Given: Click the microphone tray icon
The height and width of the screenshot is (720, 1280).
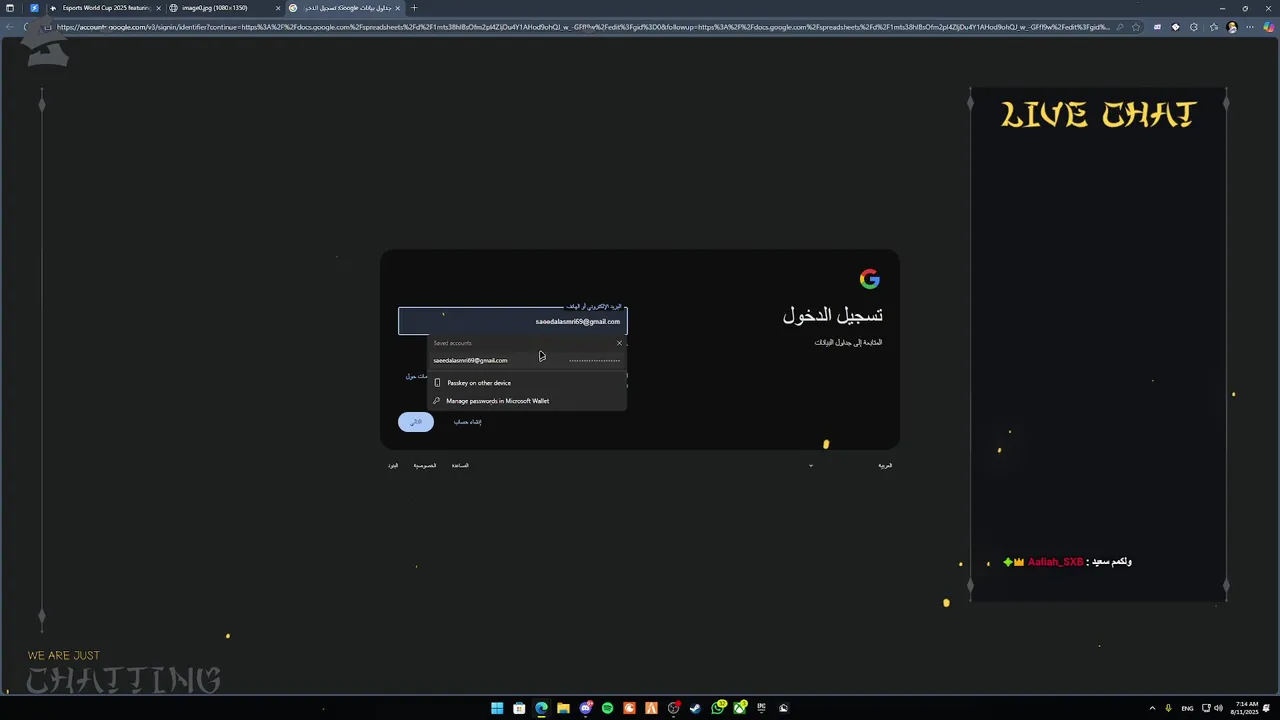Looking at the screenshot, I should pos(1168,708).
